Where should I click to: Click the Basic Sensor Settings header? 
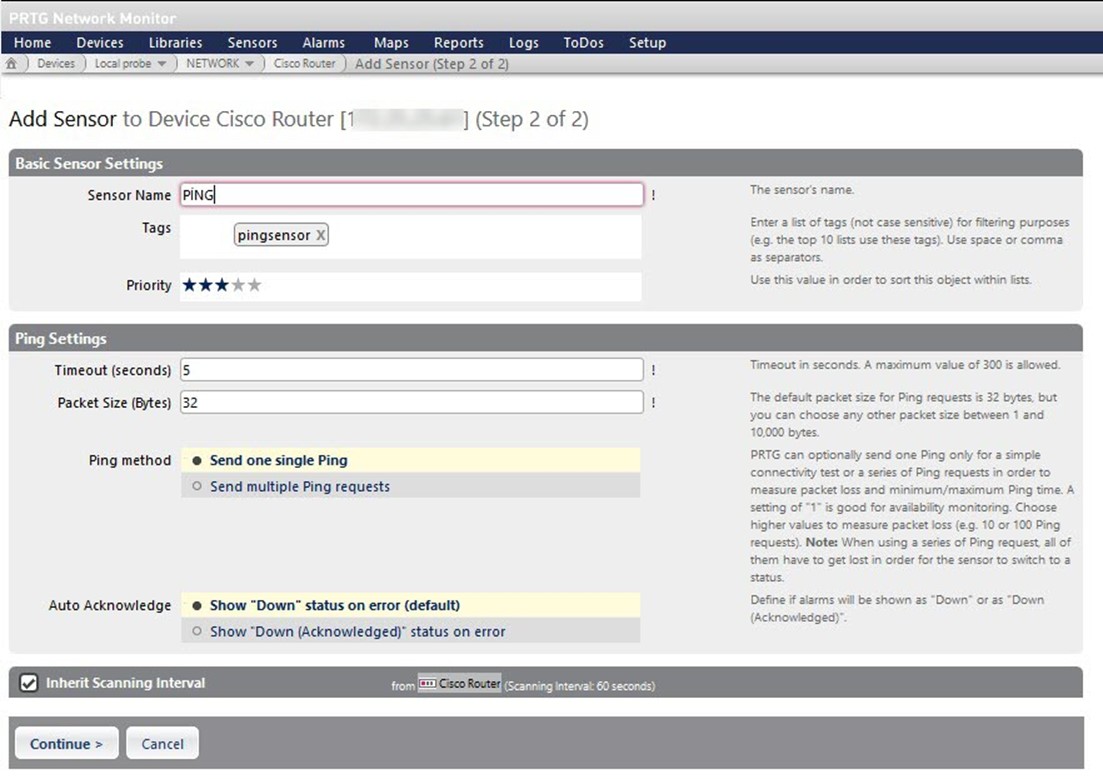[545, 163]
